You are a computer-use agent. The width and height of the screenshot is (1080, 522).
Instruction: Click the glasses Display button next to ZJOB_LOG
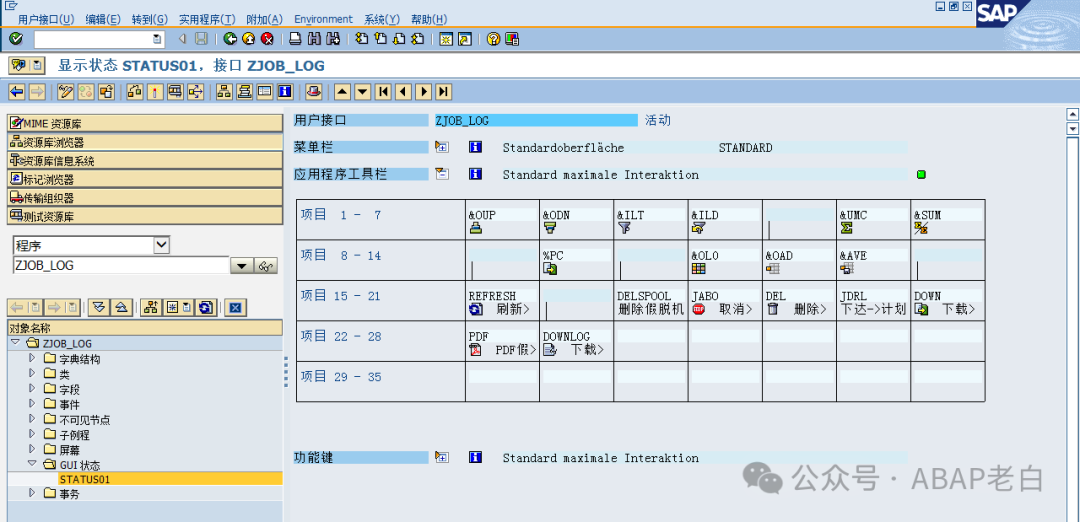266,266
